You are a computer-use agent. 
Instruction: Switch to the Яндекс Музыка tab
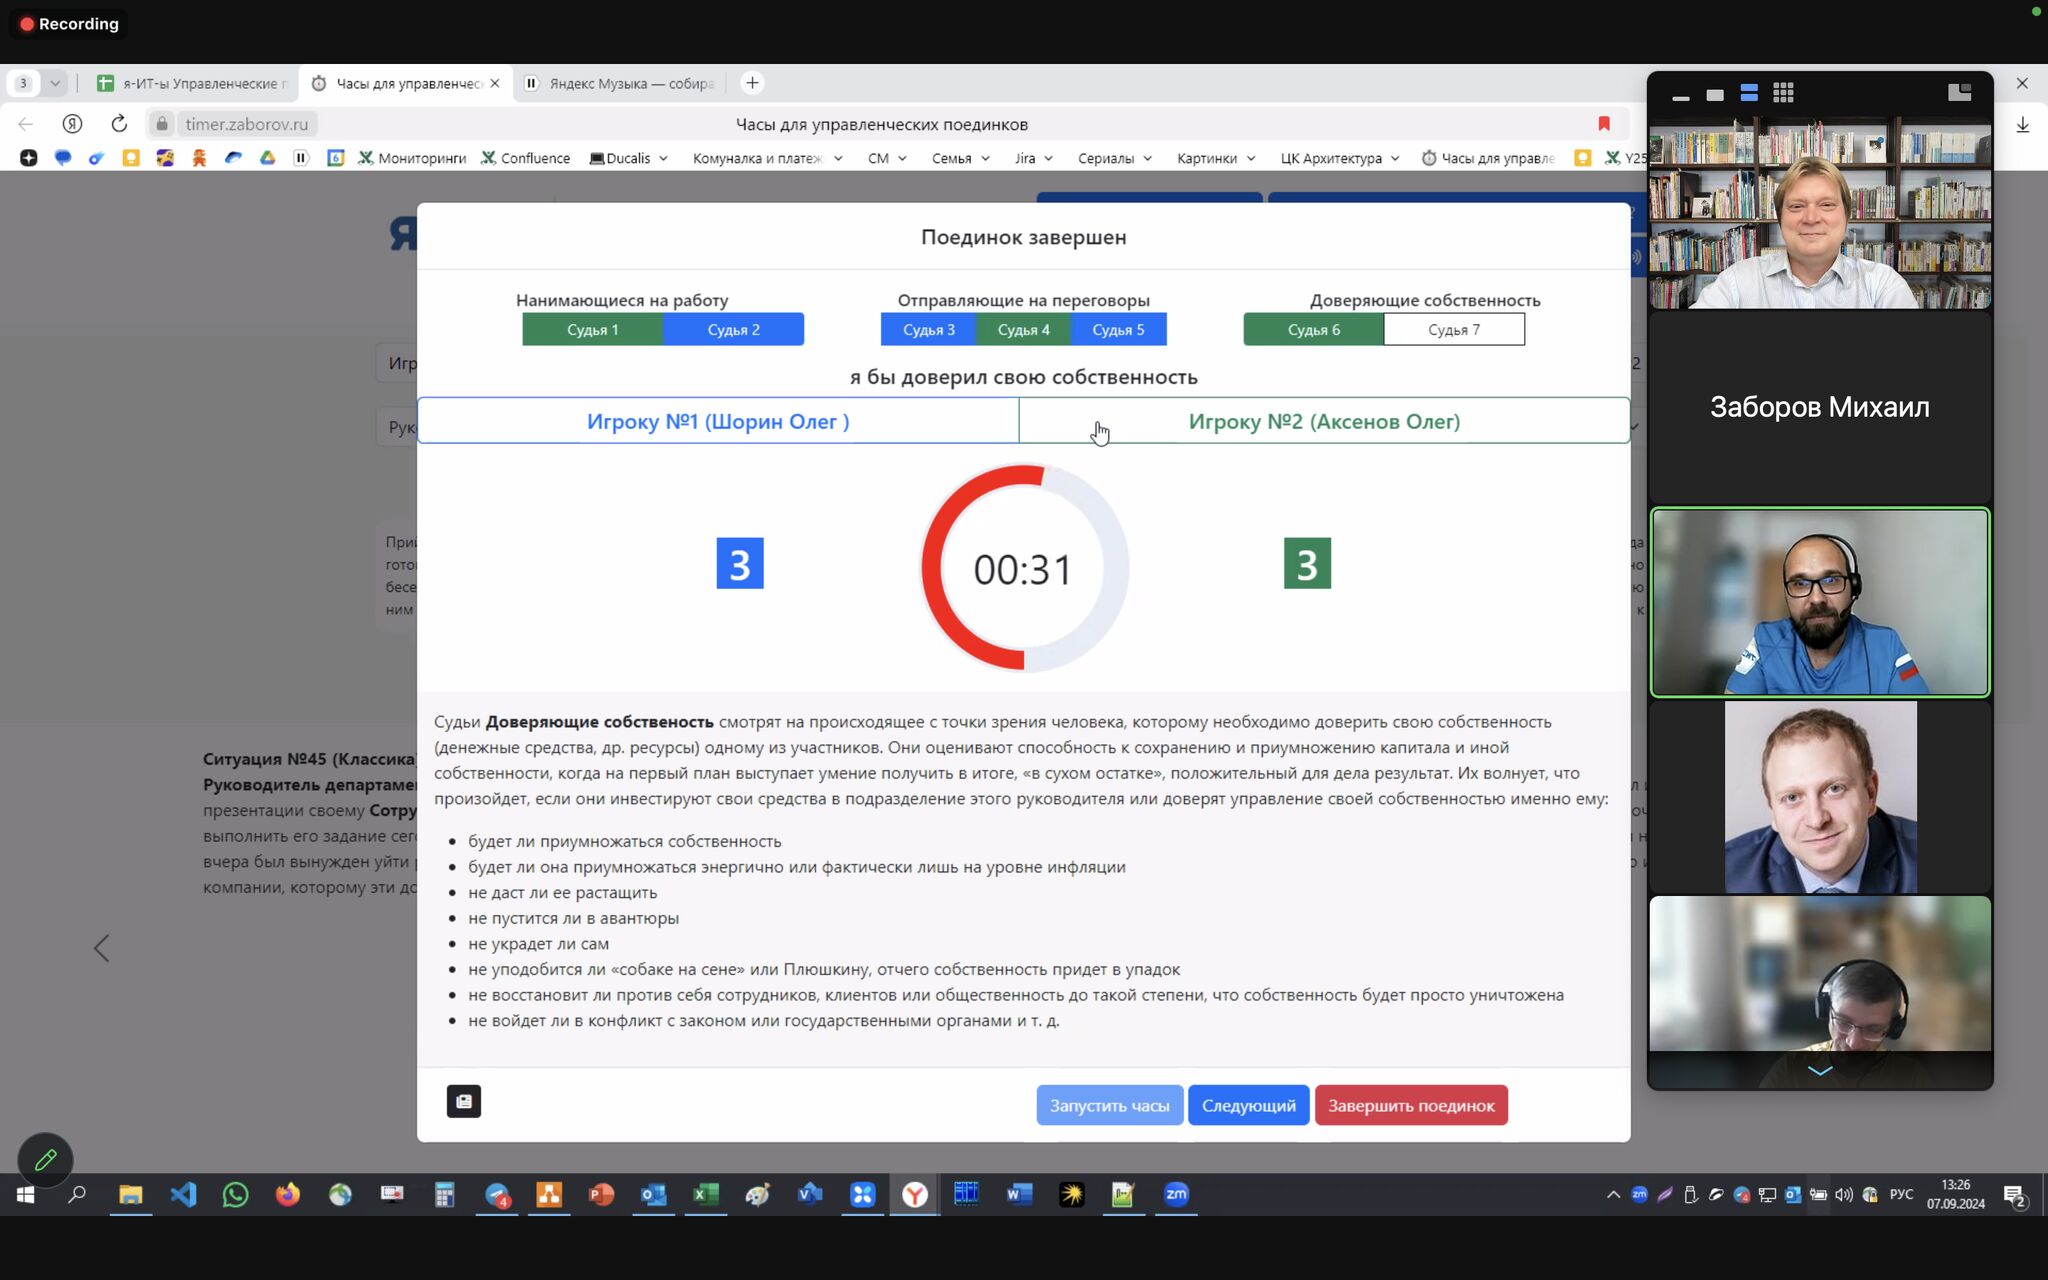pyautogui.click(x=630, y=83)
